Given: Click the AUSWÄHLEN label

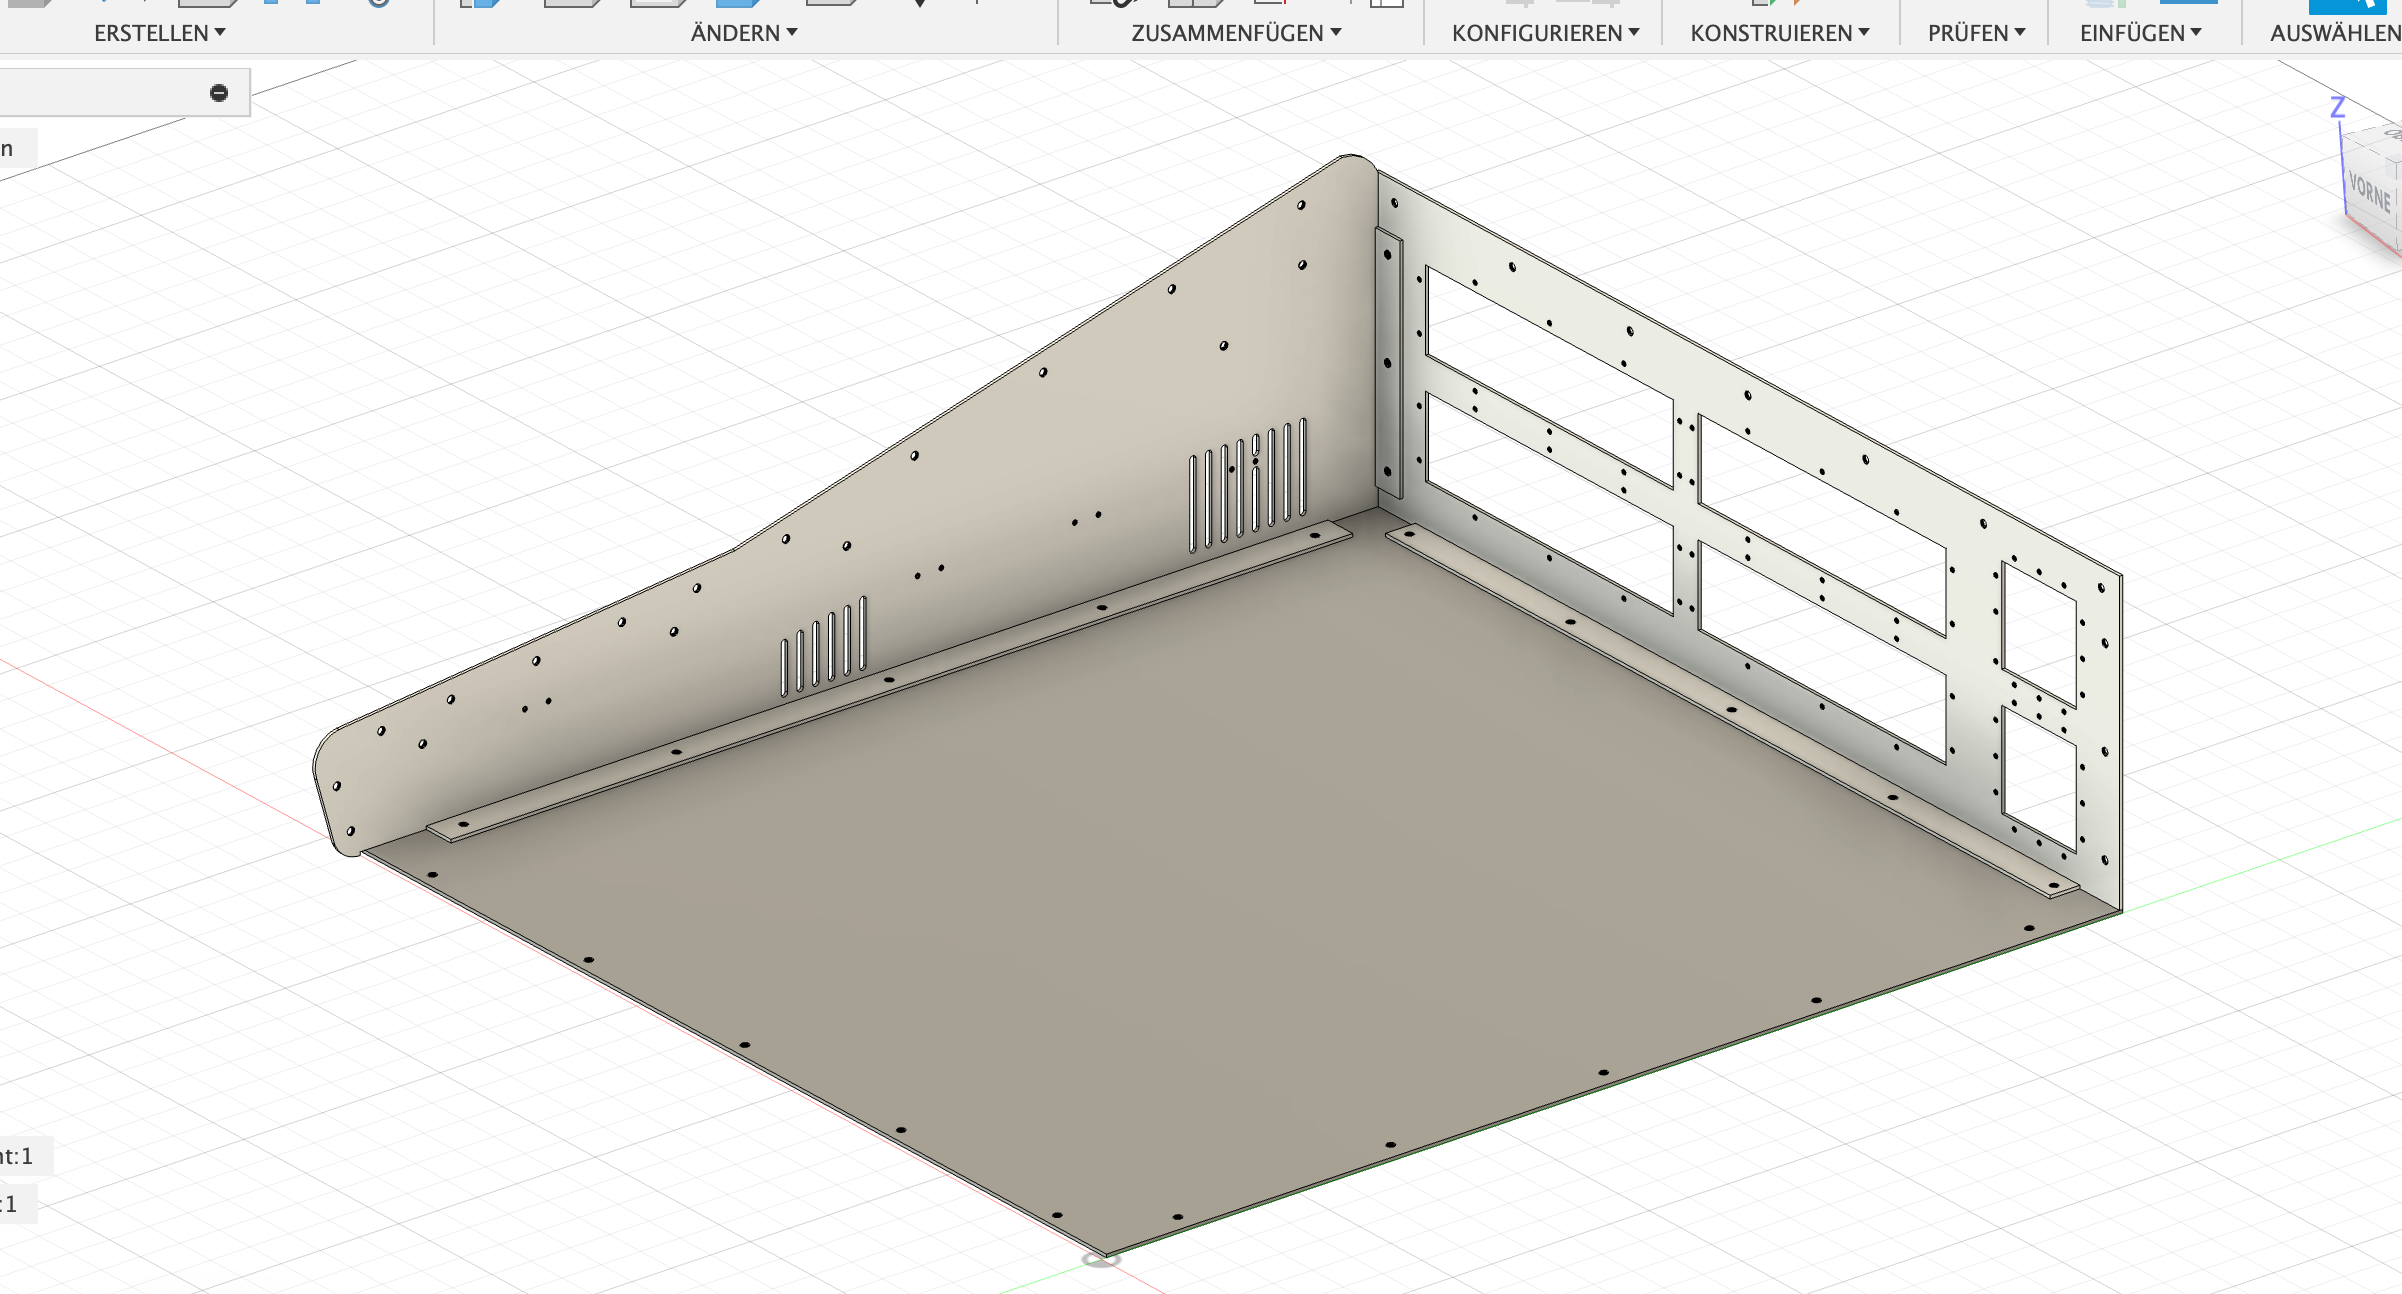Looking at the screenshot, I should [x=2334, y=33].
